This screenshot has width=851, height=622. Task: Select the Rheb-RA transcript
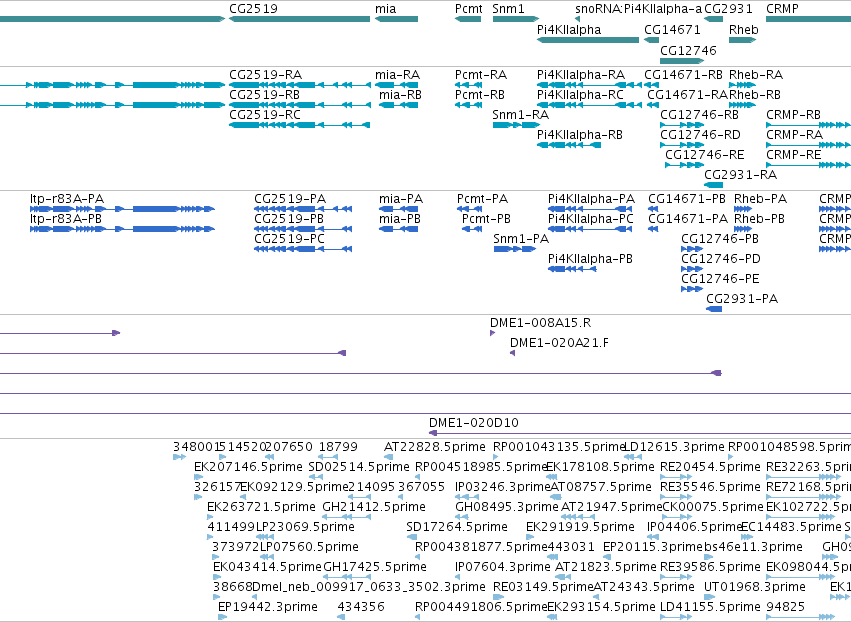[742, 85]
